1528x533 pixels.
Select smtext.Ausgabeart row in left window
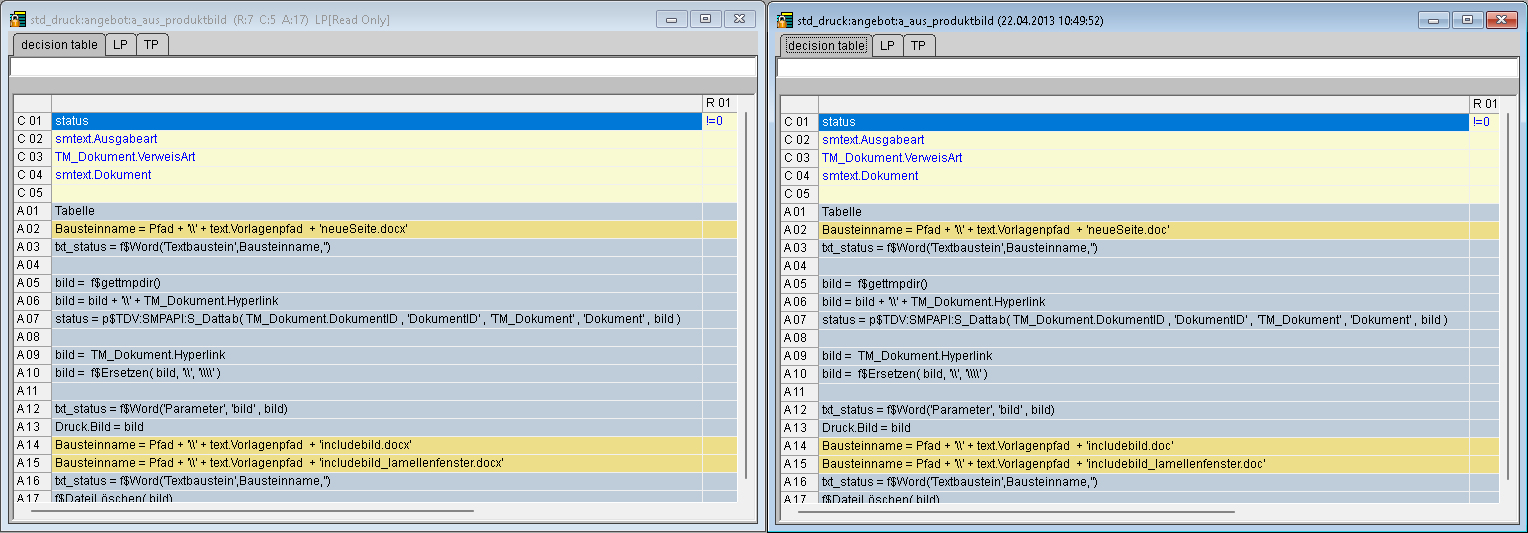(x=377, y=139)
